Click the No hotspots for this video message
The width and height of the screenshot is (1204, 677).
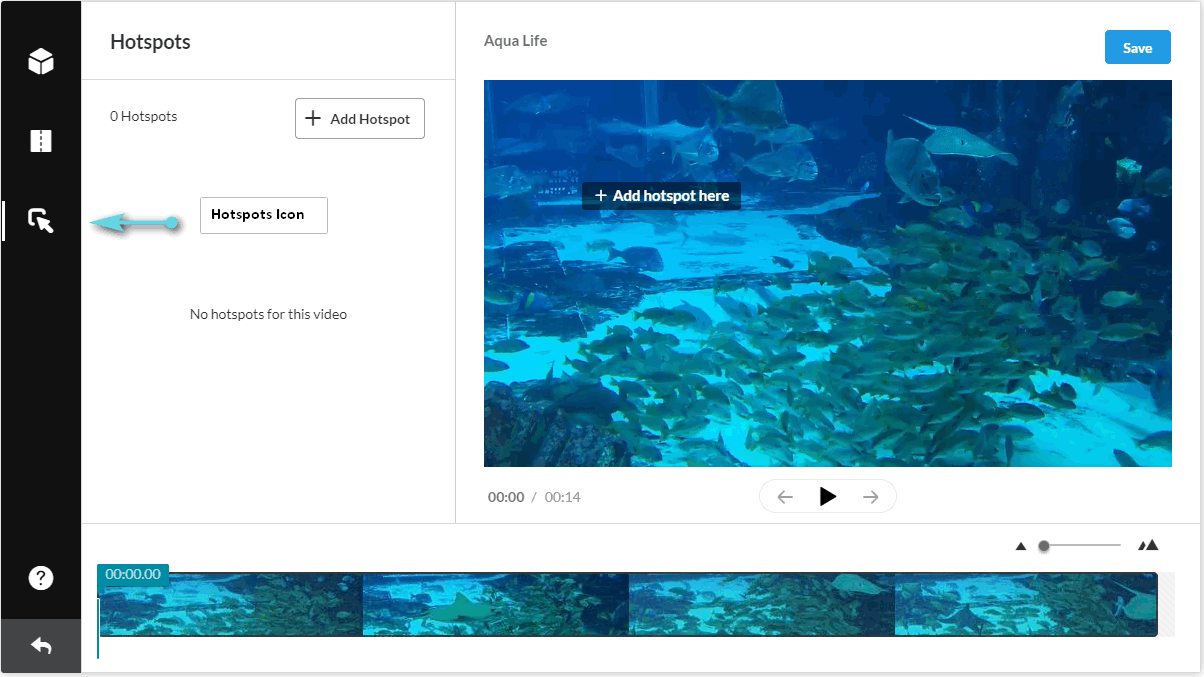pos(268,314)
